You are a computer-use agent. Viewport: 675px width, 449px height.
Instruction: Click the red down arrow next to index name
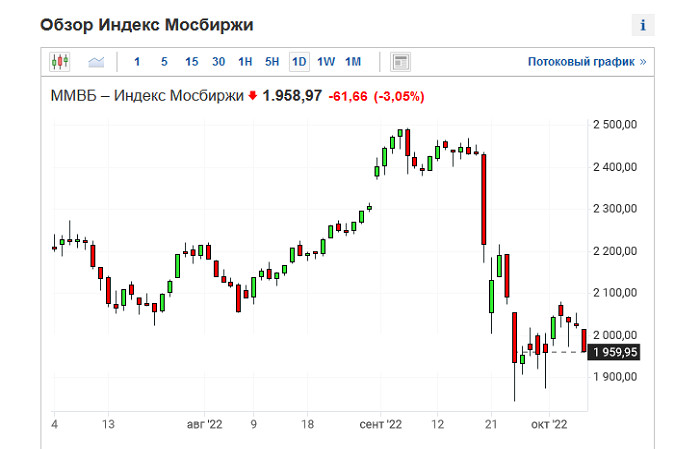[253, 96]
